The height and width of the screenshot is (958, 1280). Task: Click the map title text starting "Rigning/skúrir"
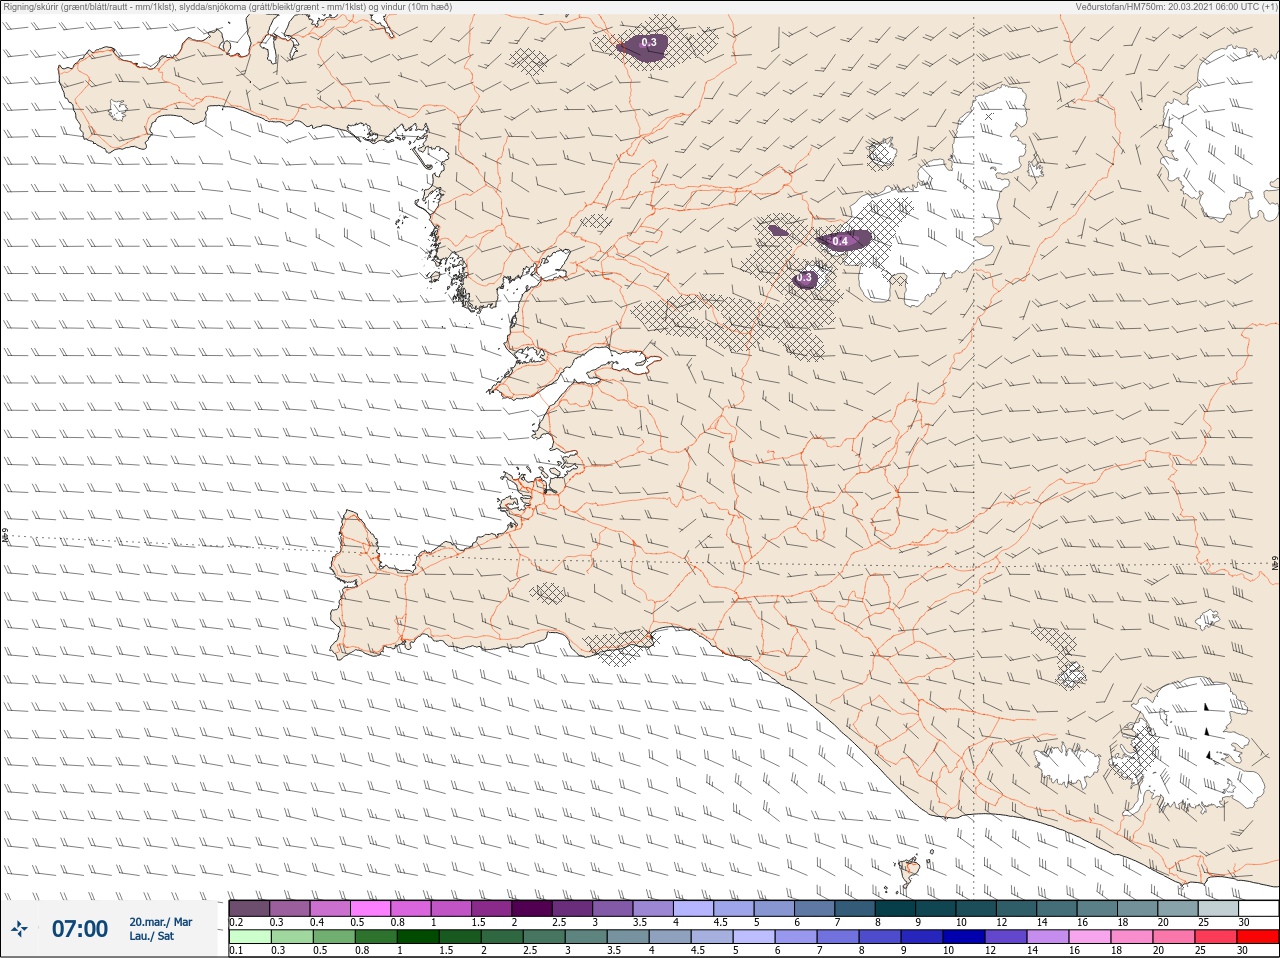[x=228, y=7]
